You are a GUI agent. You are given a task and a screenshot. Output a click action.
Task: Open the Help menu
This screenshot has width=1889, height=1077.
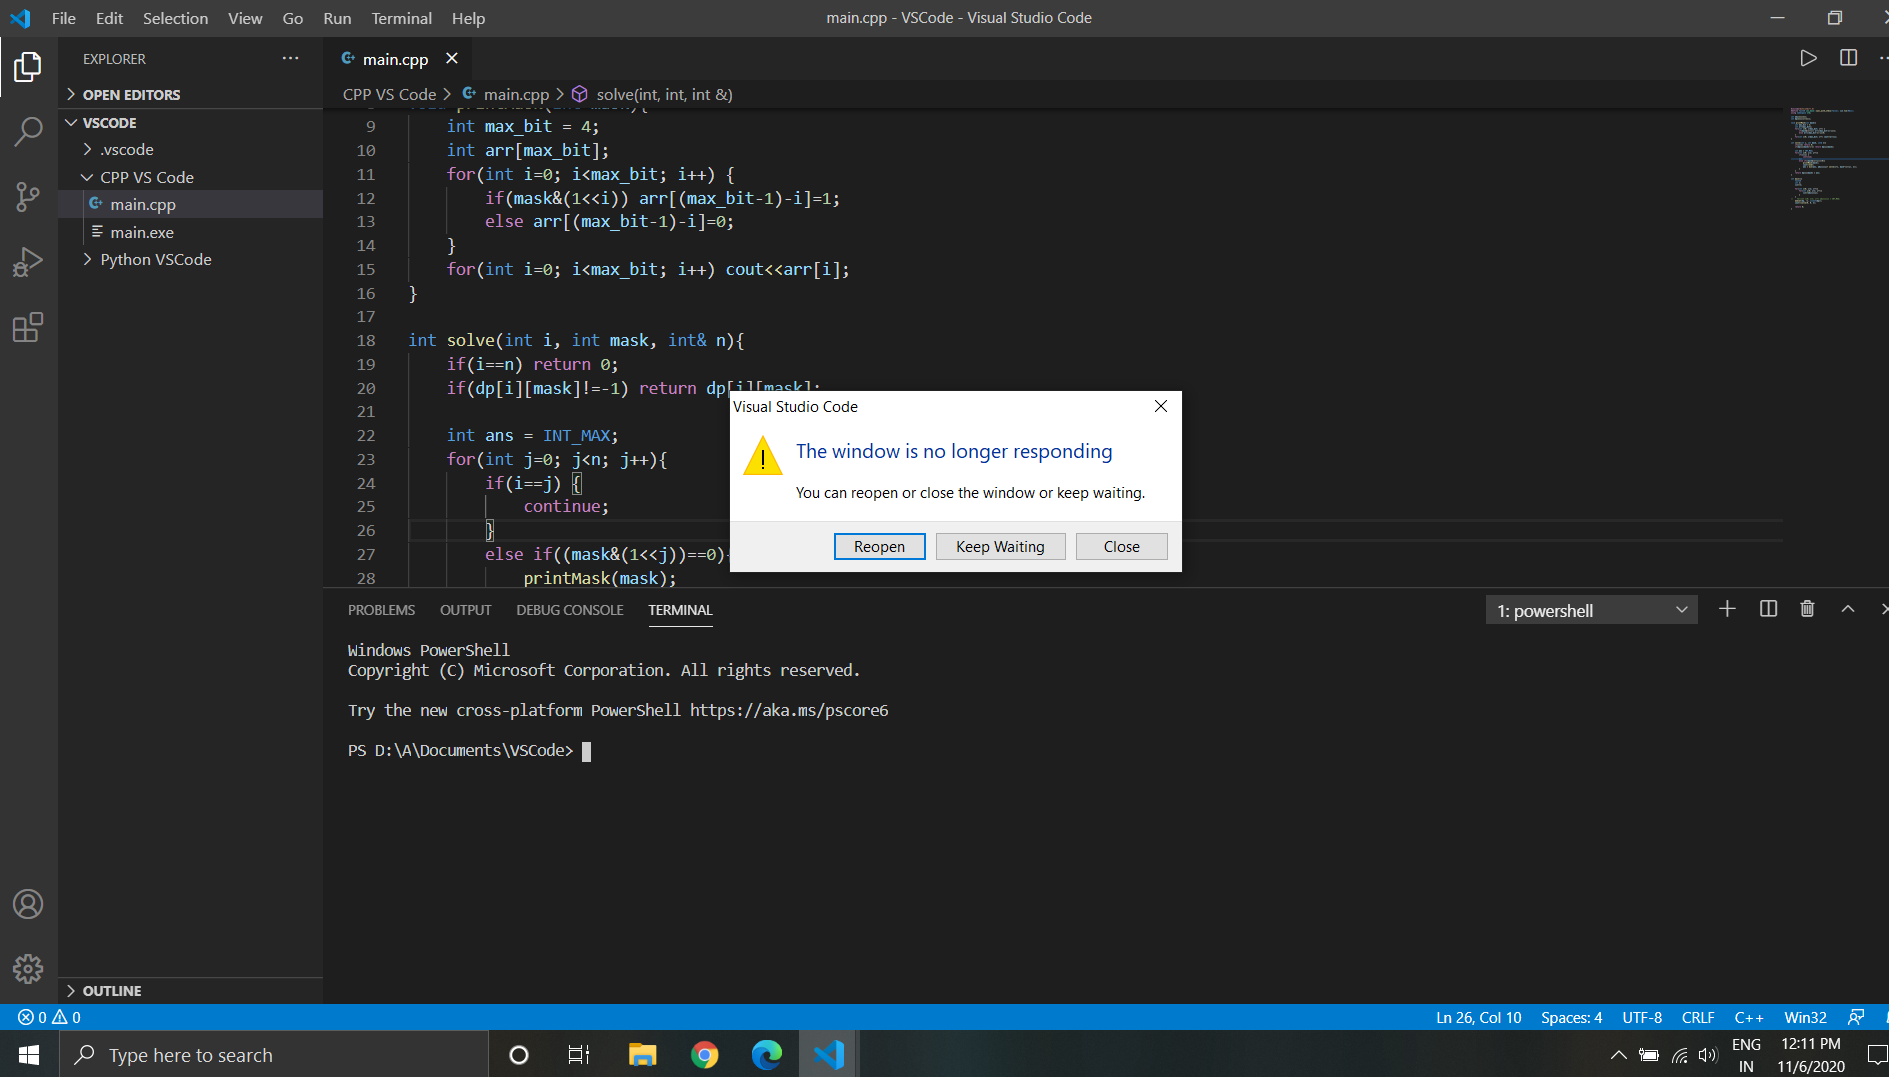(x=468, y=18)
